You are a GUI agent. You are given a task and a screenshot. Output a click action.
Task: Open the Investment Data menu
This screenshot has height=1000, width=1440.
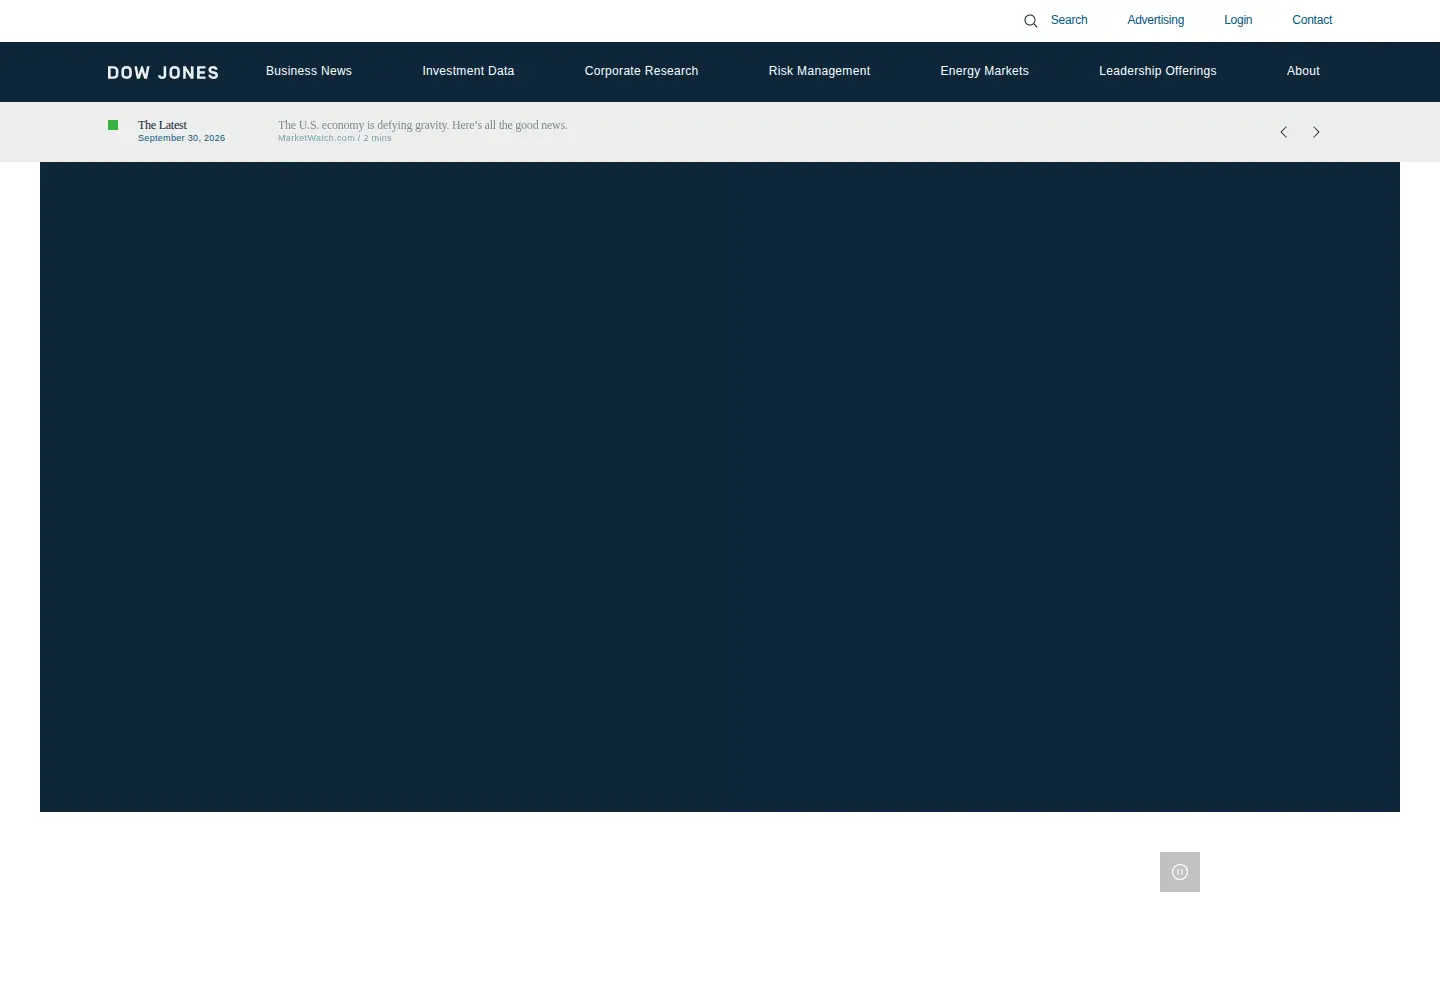pyautogui.click(x=468, y=71)
